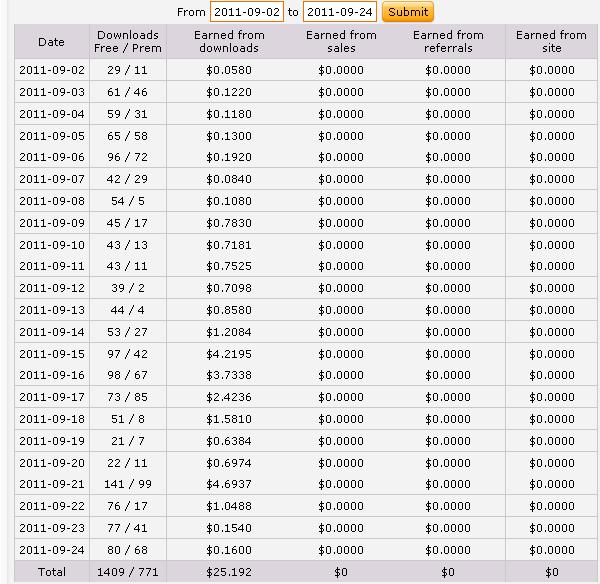Select date cell 2011-09-07

[x=52, y=179]
